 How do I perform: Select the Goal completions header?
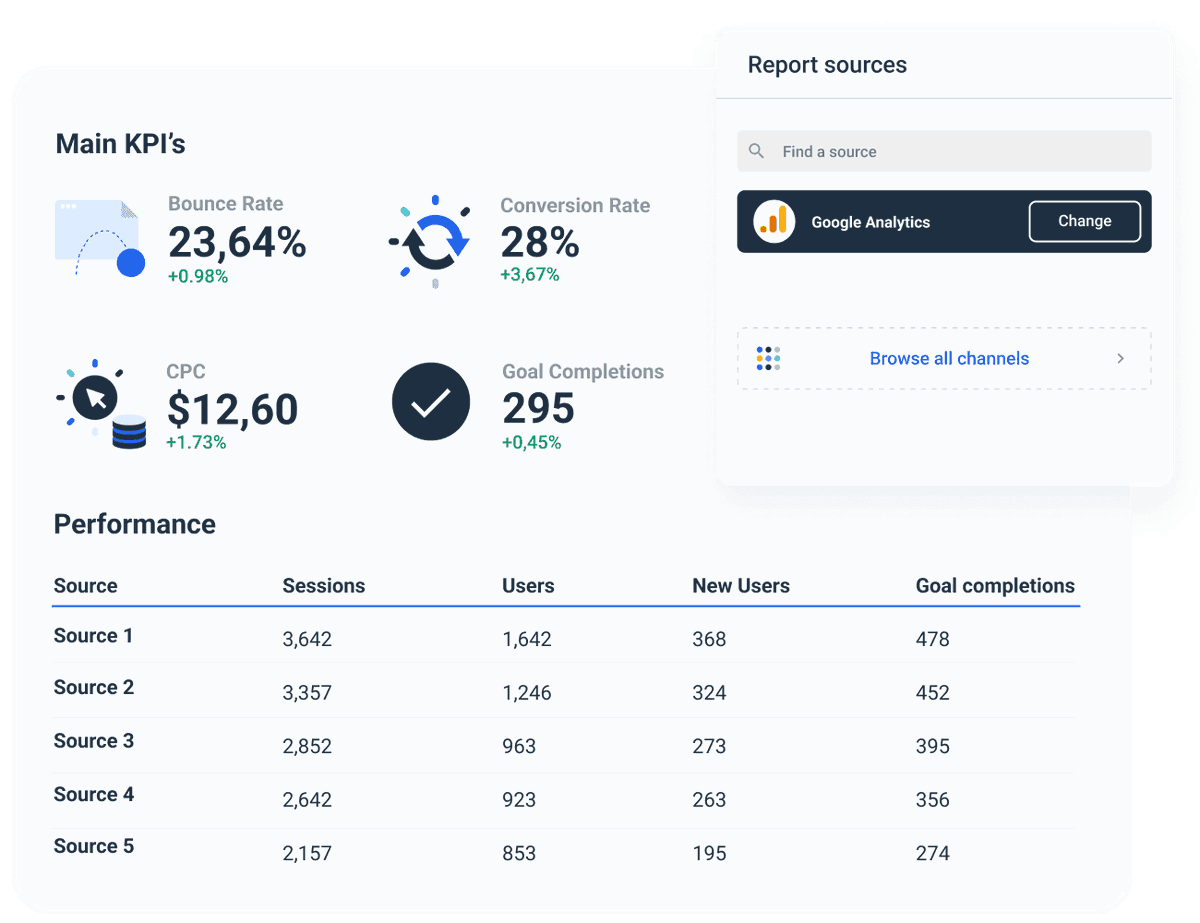(995, 585)
